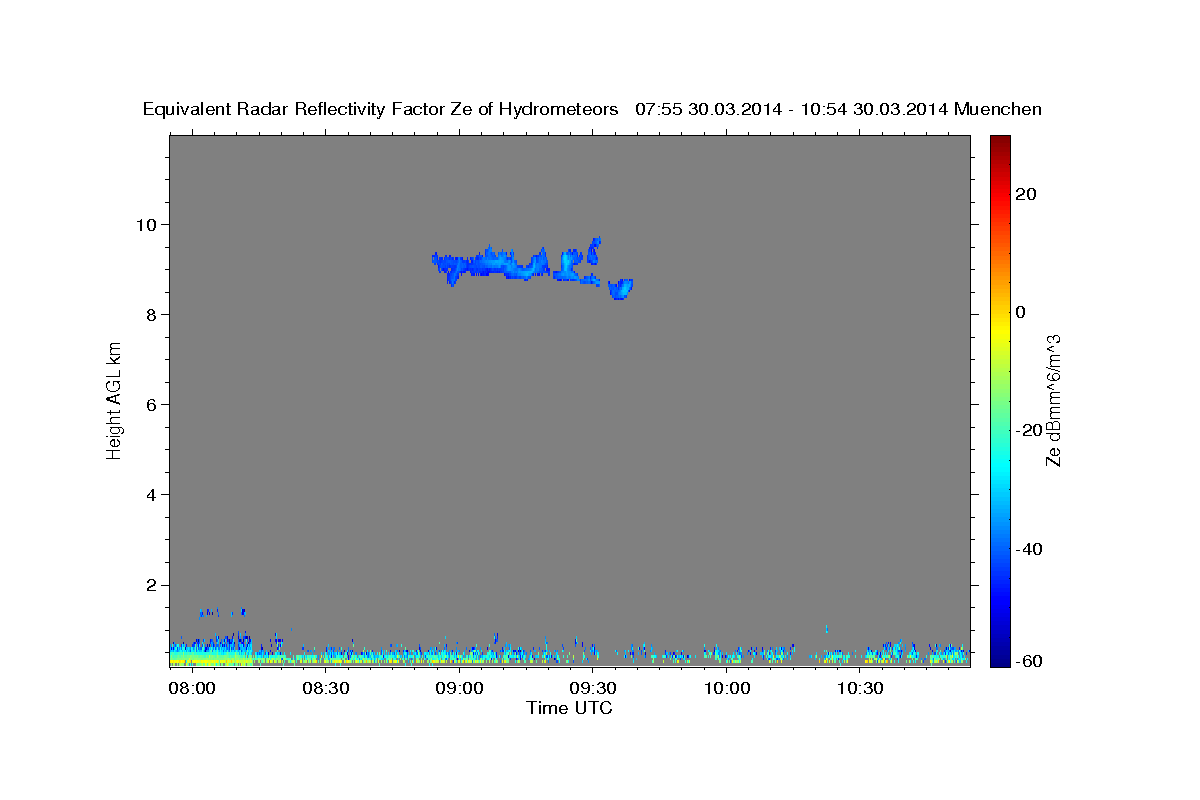Click the 'Height AGL km' axis label
The width and height of the screenshot is (1200, 800).
115,400
